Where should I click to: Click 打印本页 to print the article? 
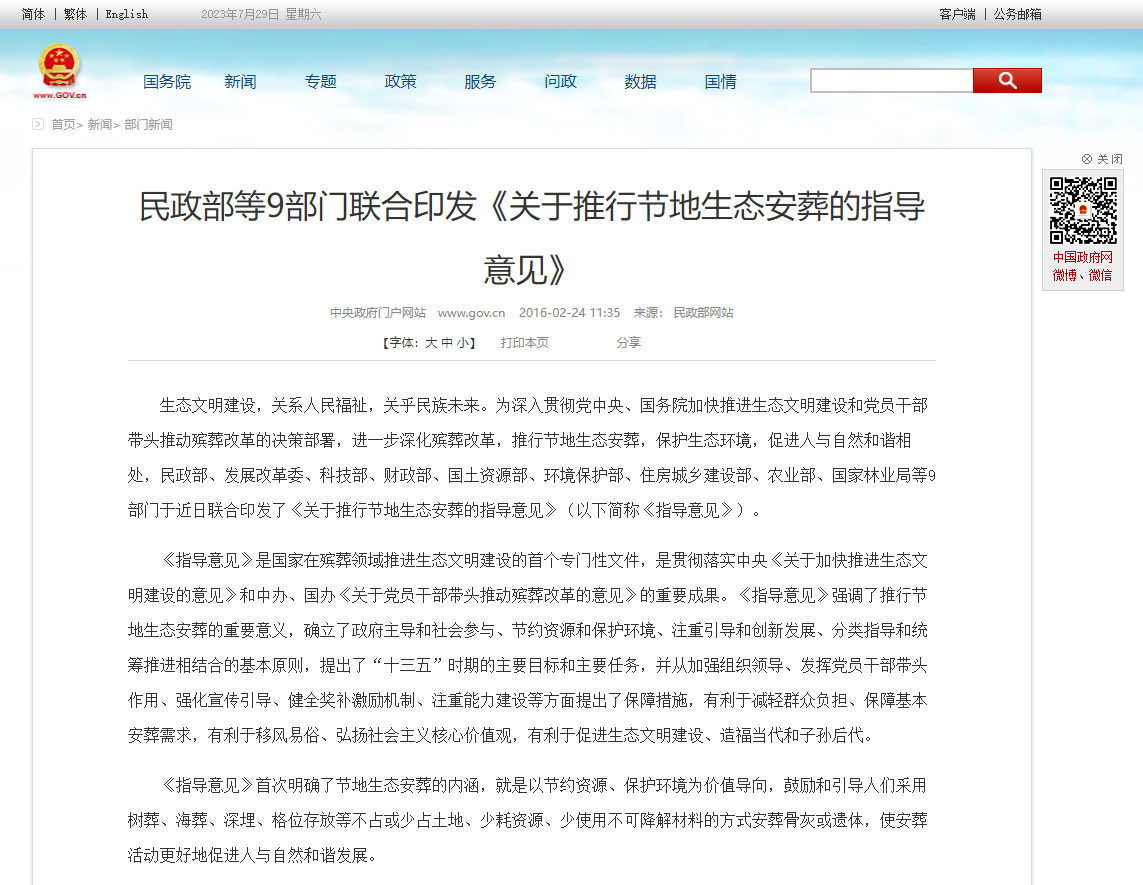[x=524, y=343]
